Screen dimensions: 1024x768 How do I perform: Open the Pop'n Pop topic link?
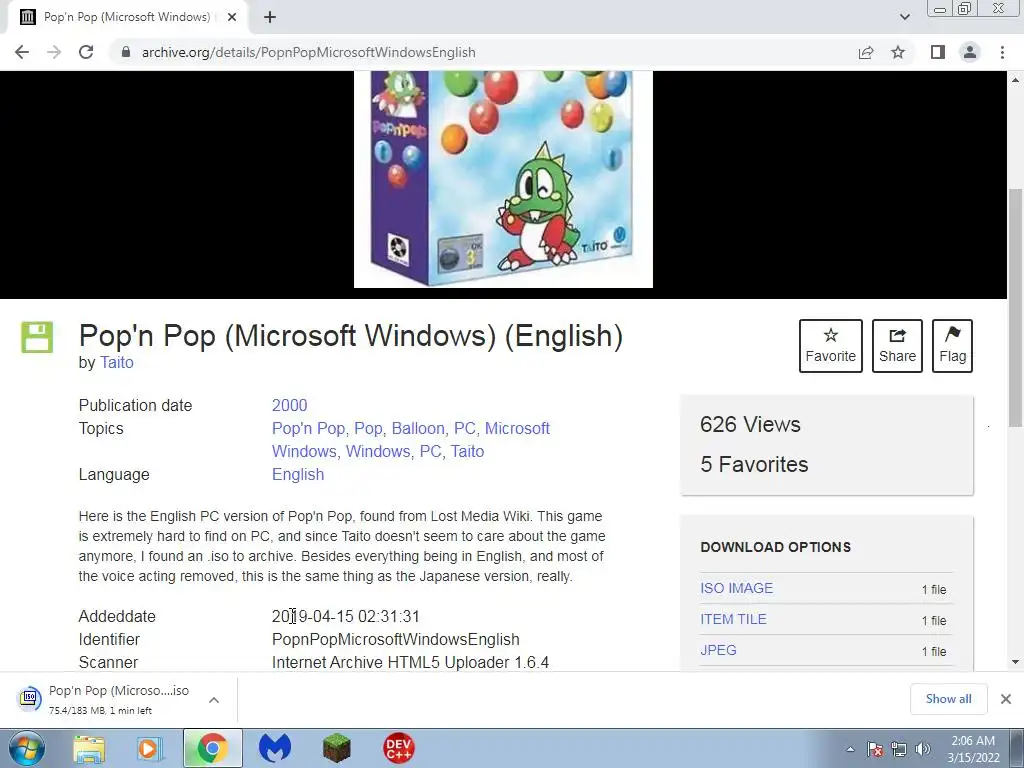[308, 428]
